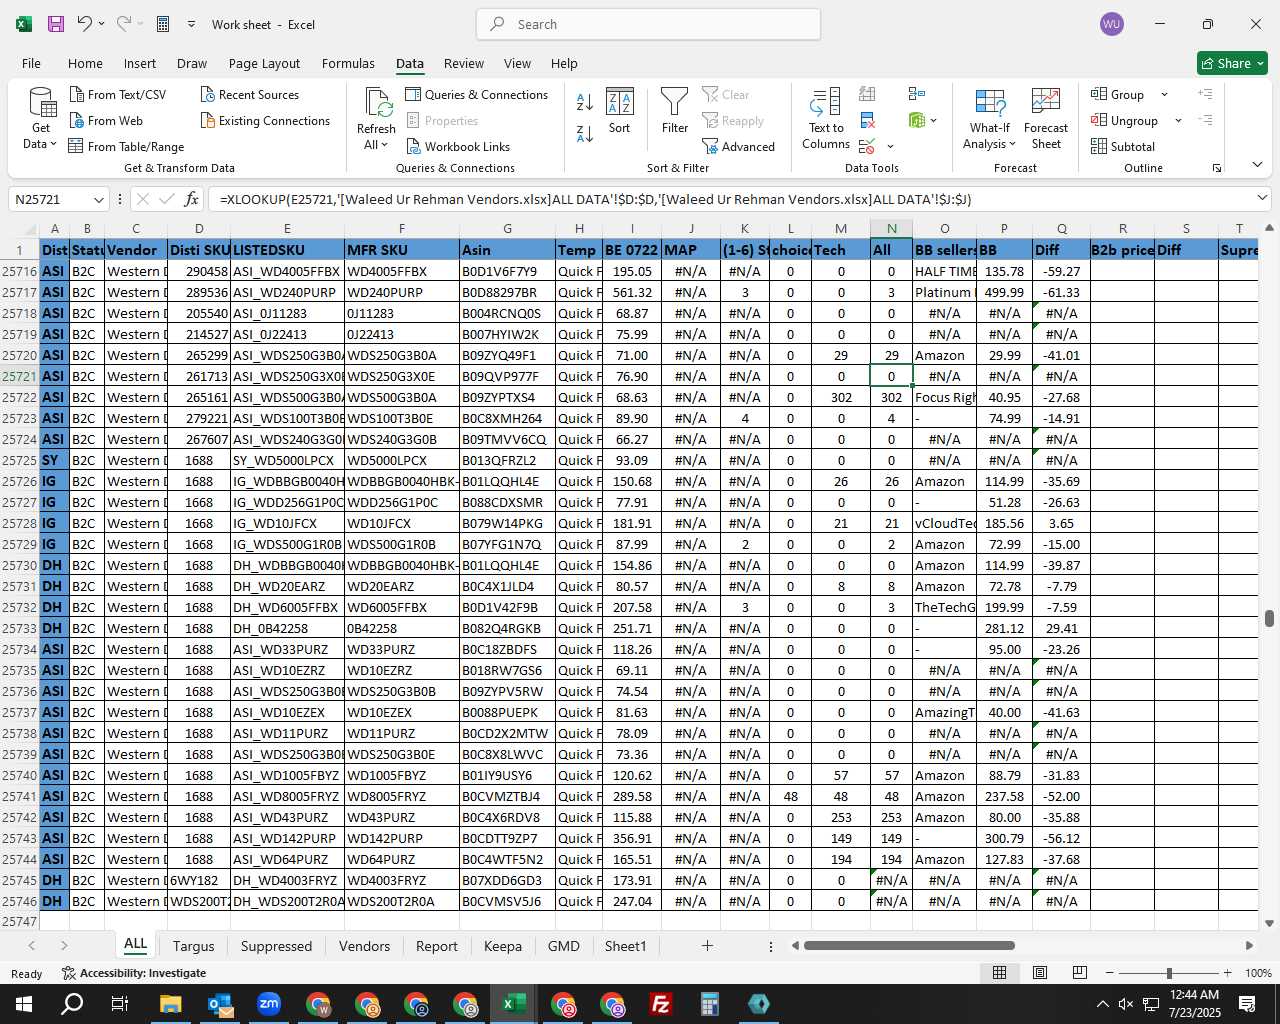This screenshot has width=1280, height=1024.
Task: Click into the formula bar XLOOKUP formula
Action: [x=596, y=199]
